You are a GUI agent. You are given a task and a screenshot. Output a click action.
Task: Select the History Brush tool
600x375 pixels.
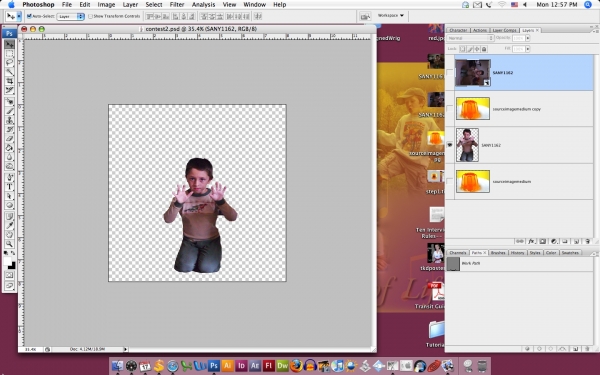[x=9, y=129]
